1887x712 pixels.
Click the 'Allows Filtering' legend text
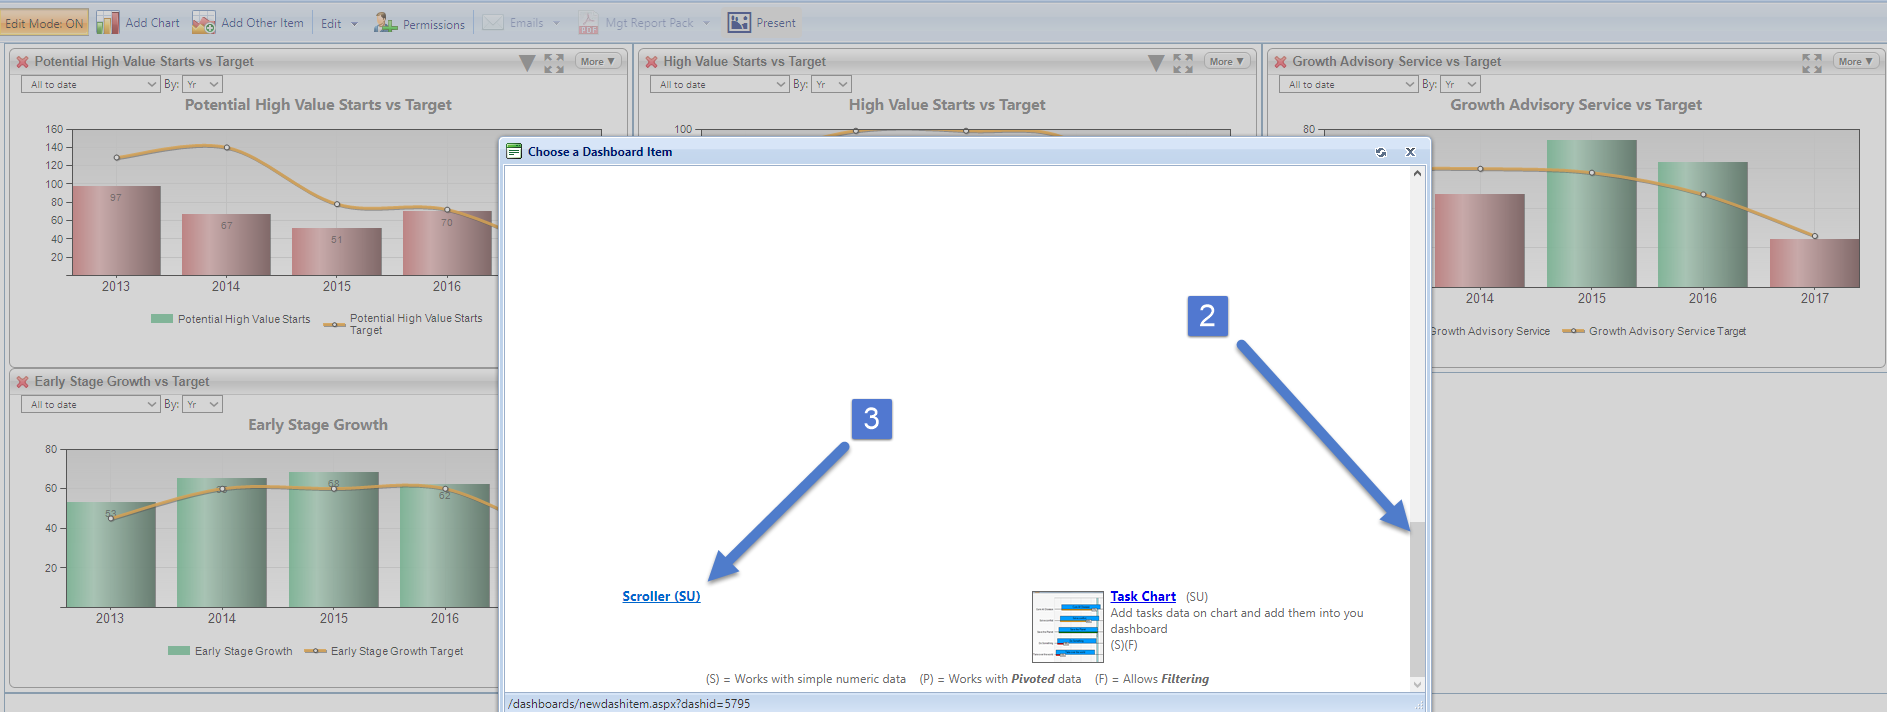(1152, 680)
